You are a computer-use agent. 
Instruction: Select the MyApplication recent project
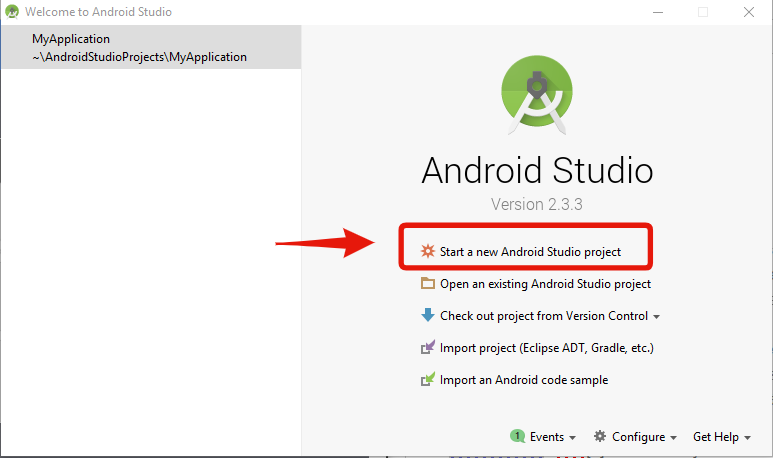point(151,47)
